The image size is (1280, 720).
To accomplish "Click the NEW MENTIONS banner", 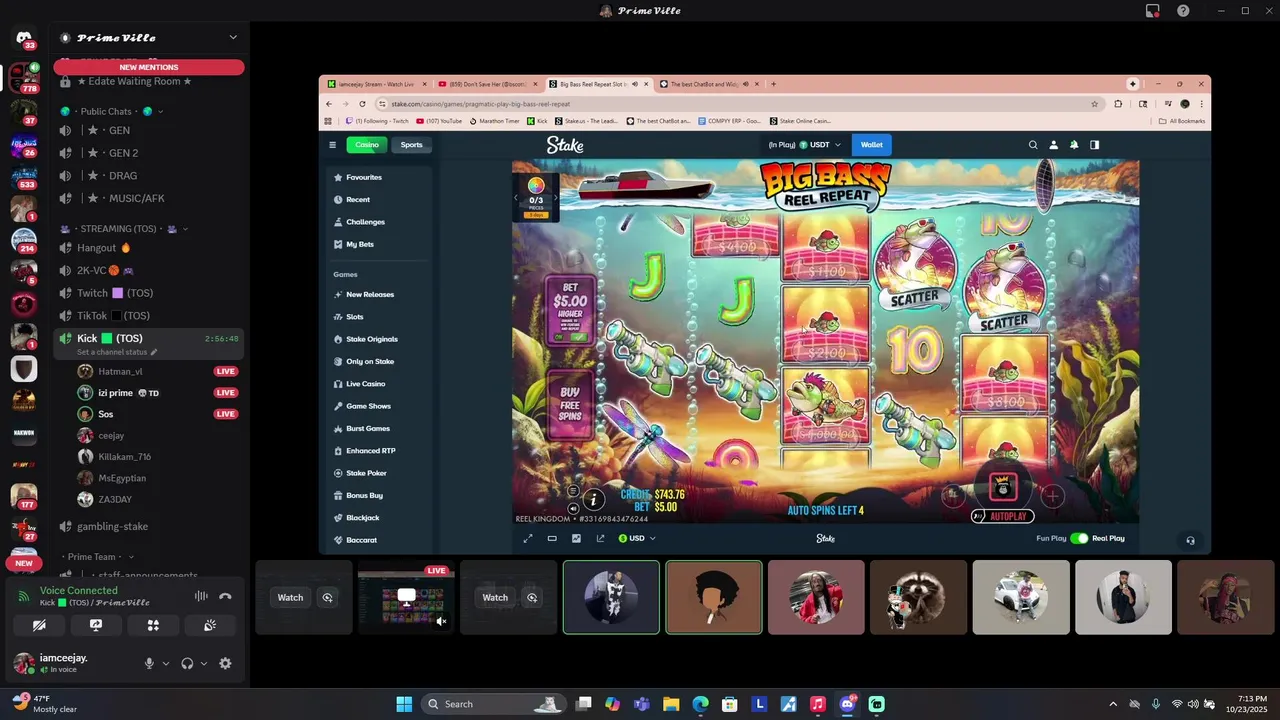I will [x=148, y=67].
